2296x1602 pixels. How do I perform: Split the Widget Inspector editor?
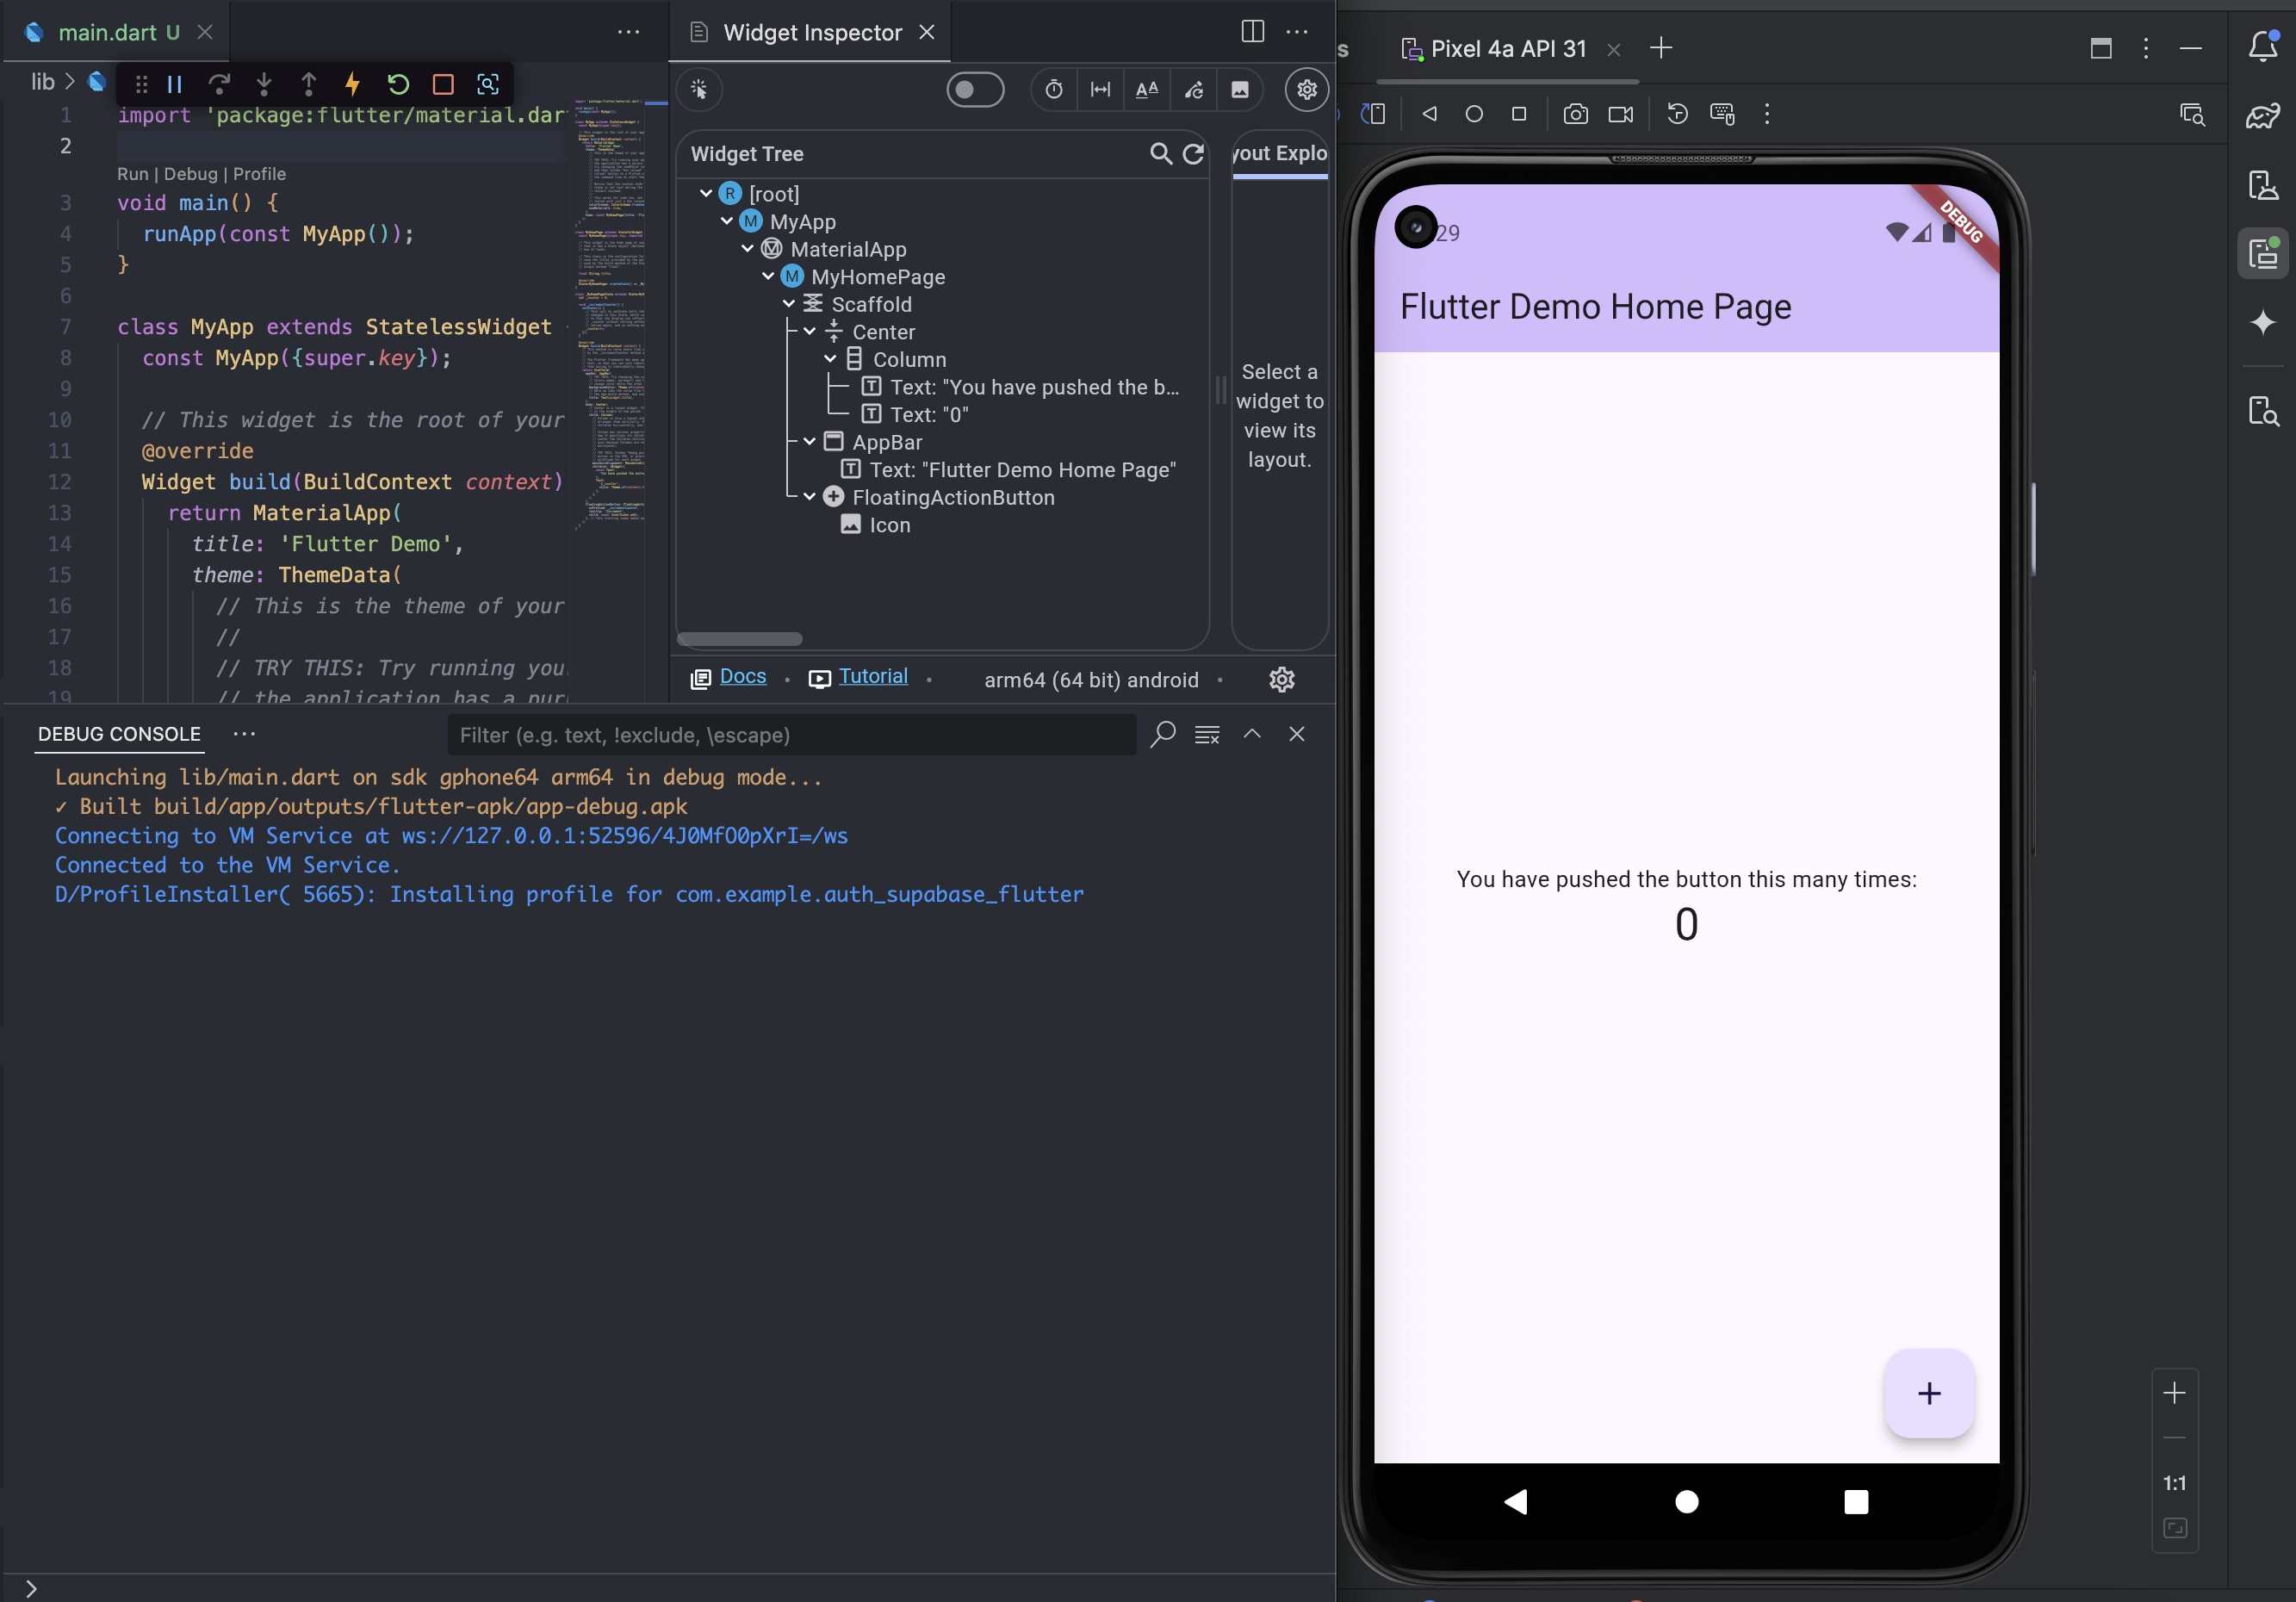1252,32
